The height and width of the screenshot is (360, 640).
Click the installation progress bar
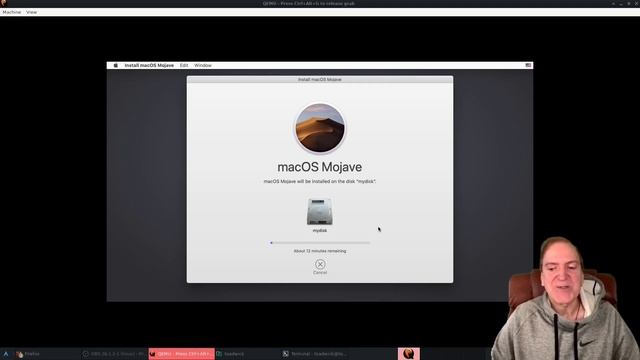click(x=320, y=243)
